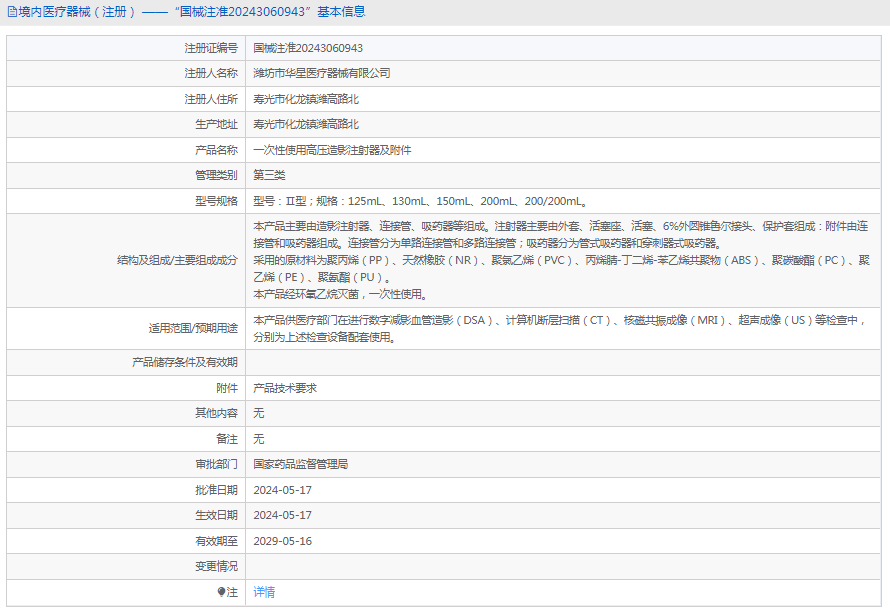Viewport: 890px width, 613px height.
Task: Select registration number 国械注准20243060943 value
Action: point(308,48)
